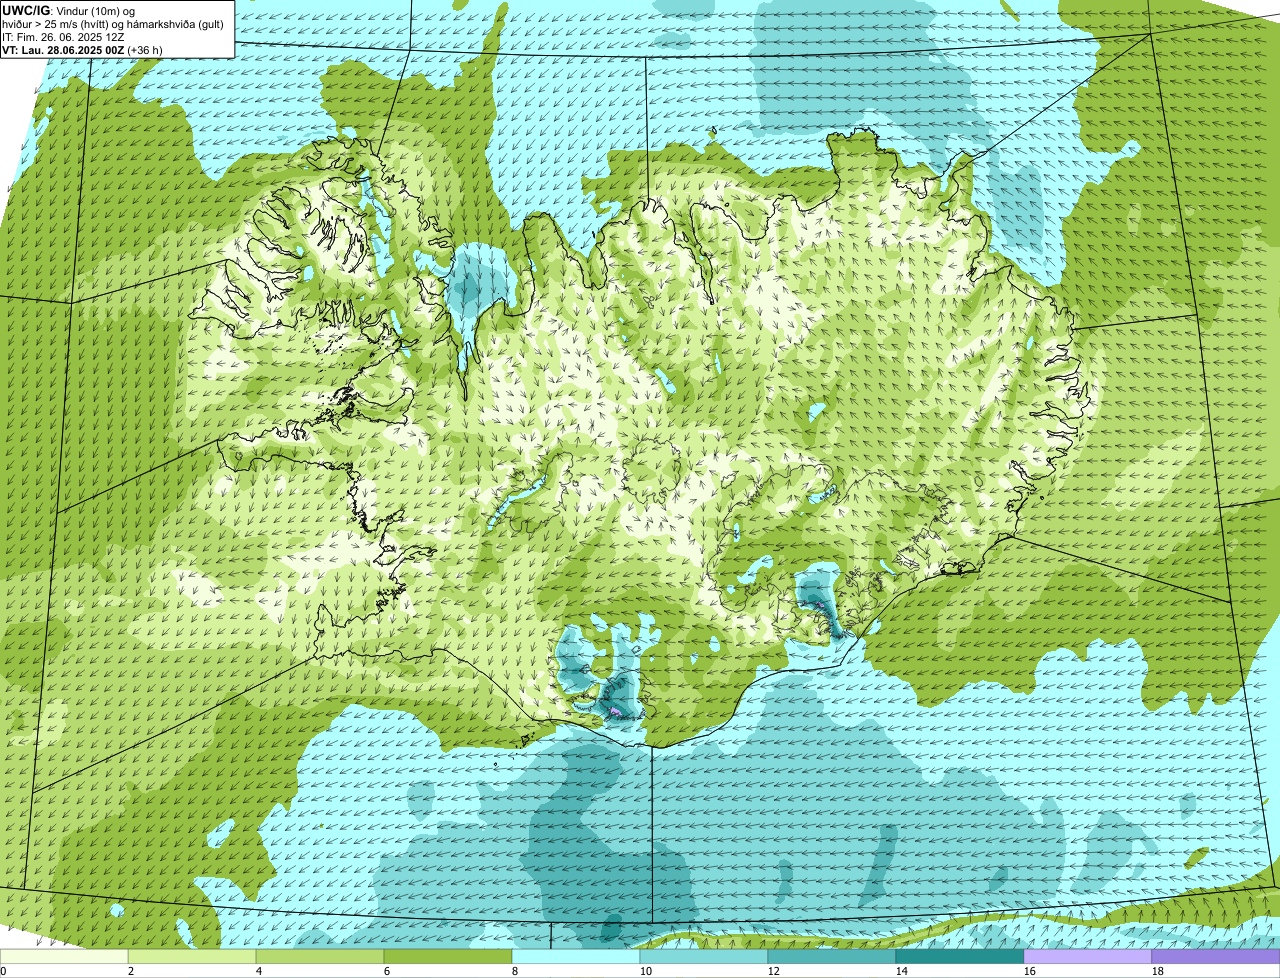Screen dimensions: 1280x978
Task: Click the 8–10 m/s light cyan legend swatch
Action: tap(577, 956)
